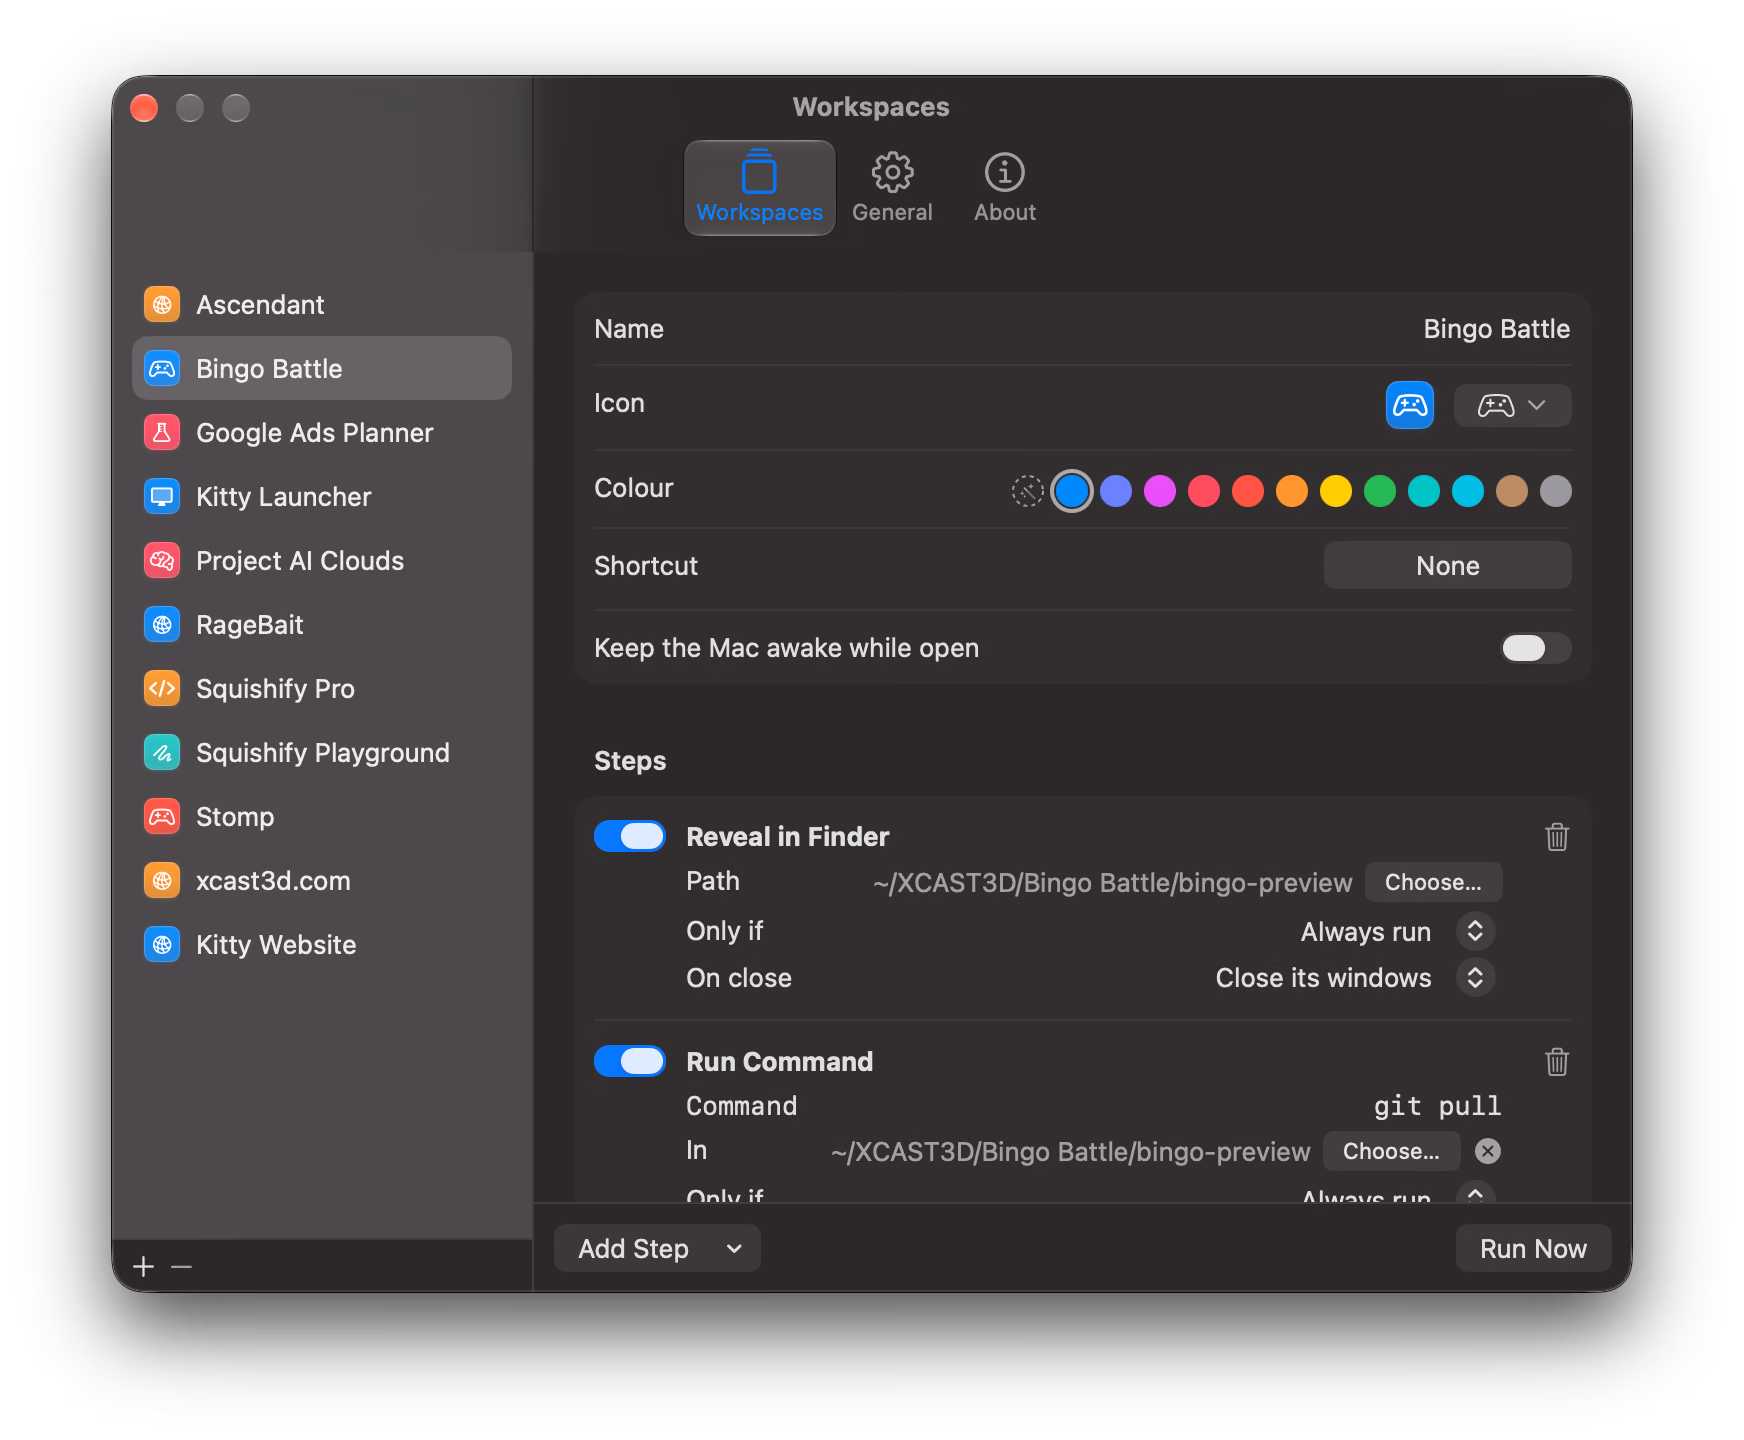
Task: Edit the Bingo Battle name field
Action: coord(1496,329)
